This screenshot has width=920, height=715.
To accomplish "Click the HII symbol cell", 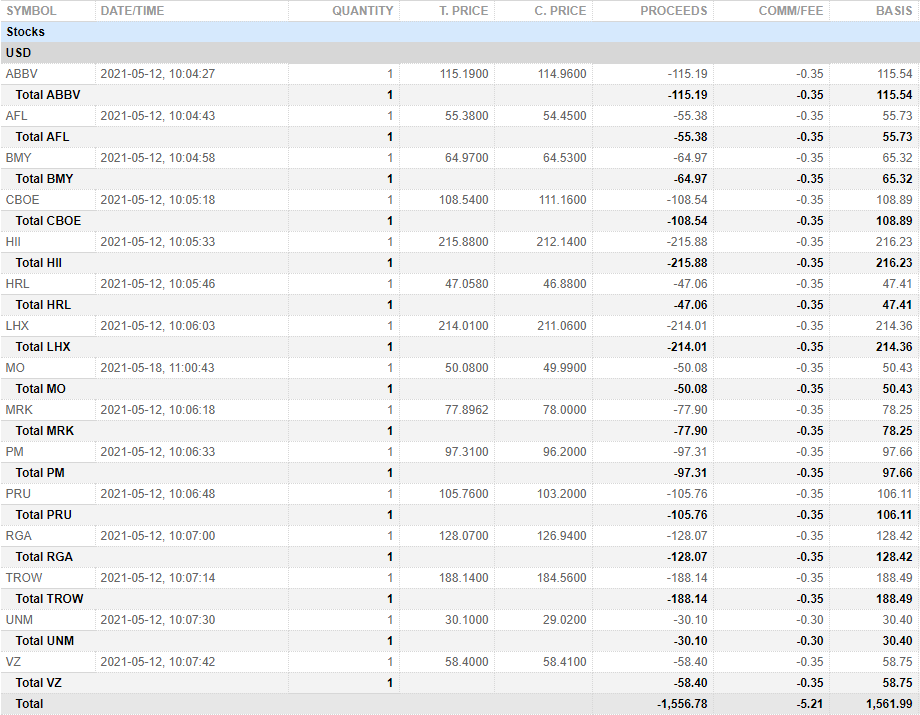I will coord(13,242).
